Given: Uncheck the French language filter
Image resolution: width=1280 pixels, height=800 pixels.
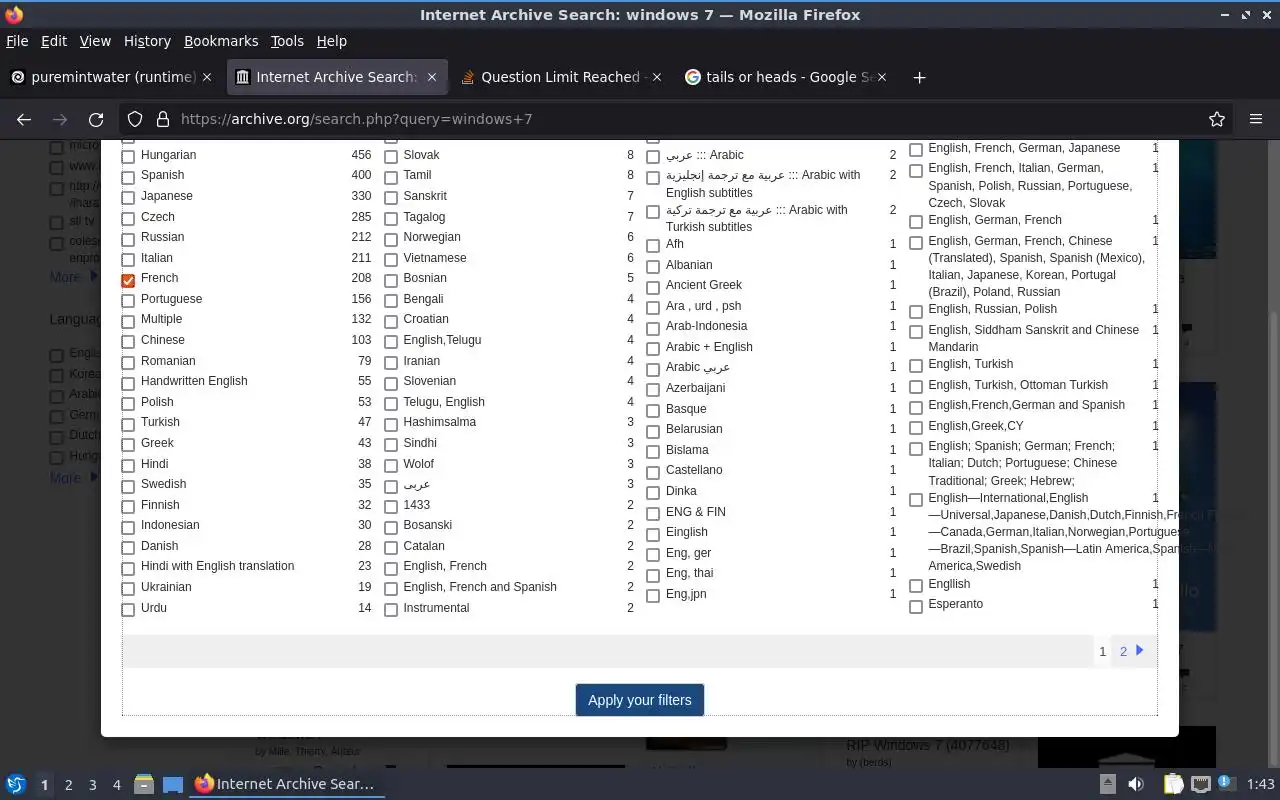Looking at the screenshot, I should [128, 280].
